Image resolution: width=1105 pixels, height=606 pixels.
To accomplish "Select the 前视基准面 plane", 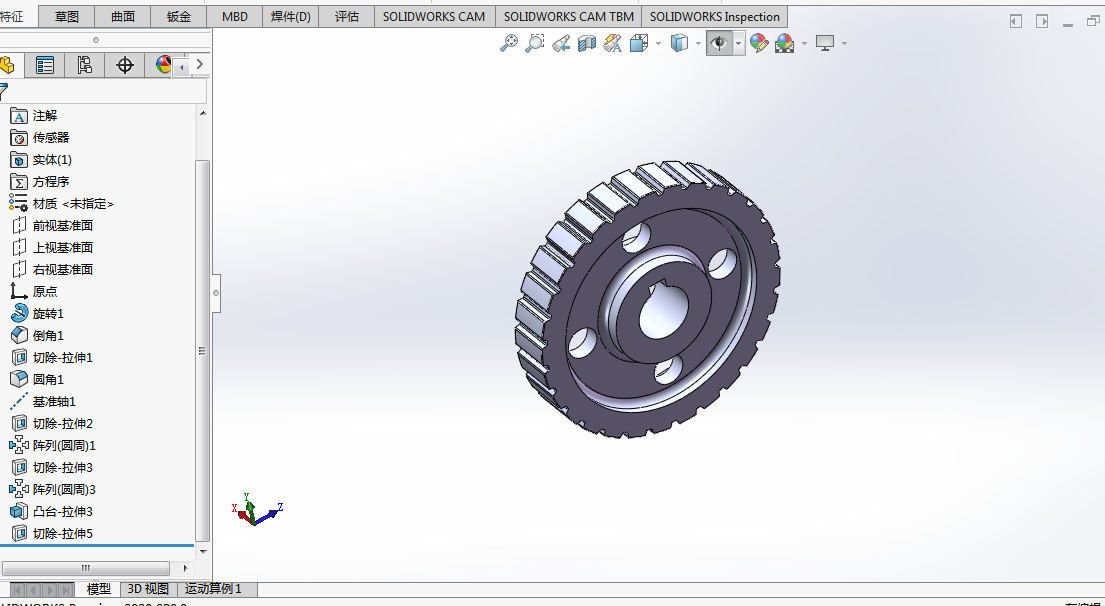I will [53, 225].
